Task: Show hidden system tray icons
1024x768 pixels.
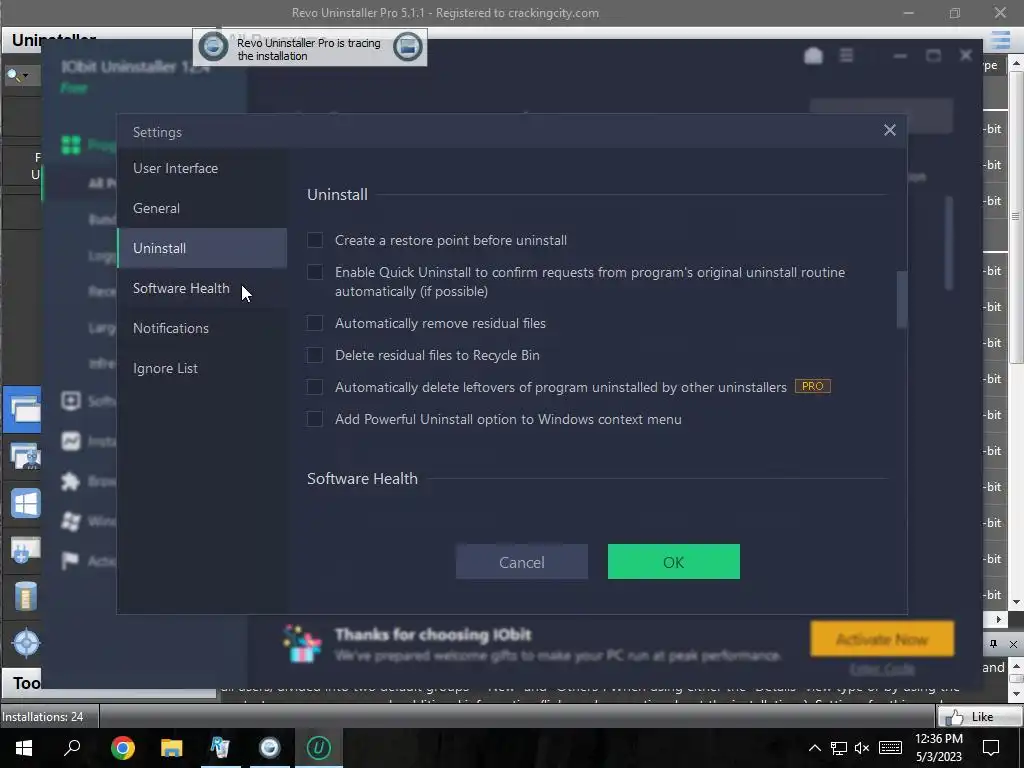Action: click(814, 748)
